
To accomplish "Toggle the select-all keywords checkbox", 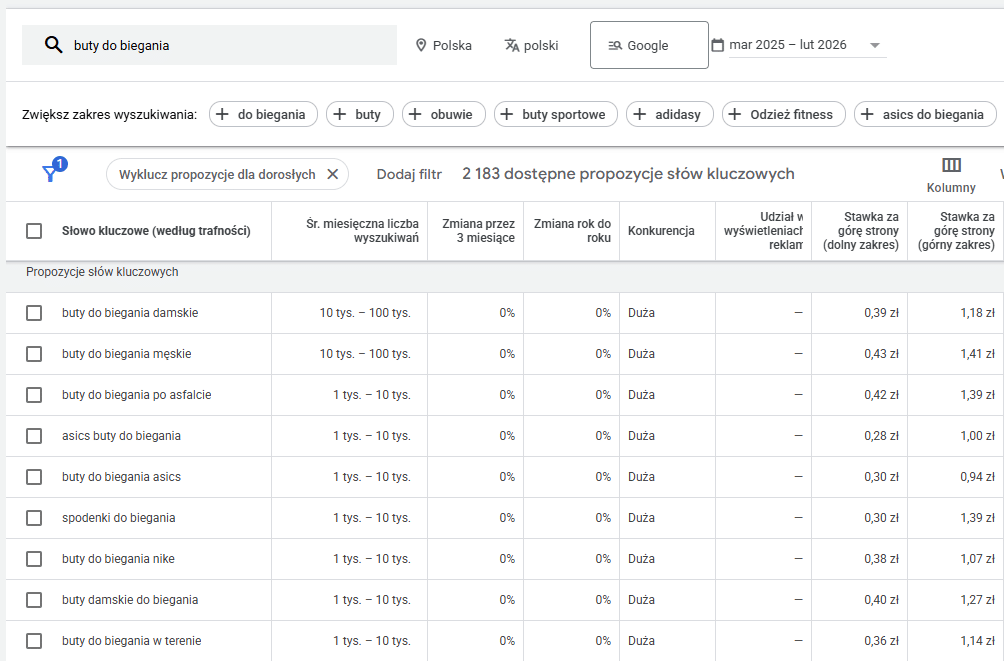I will (34, 231).
